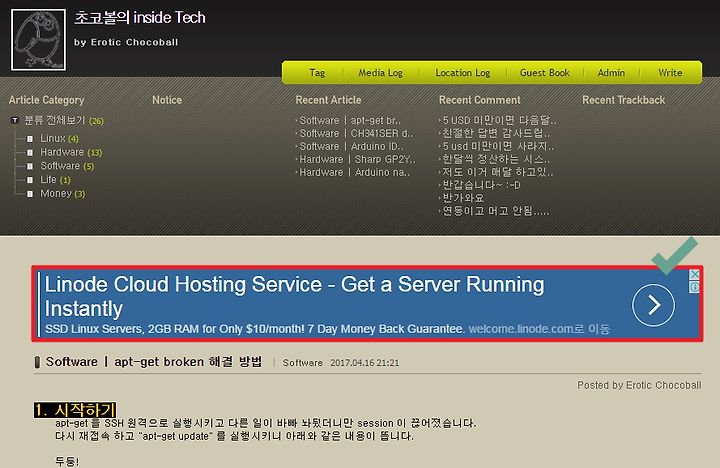Viewport: 720px width, 468px height.
Task: Click the Recent Article heading
Action: pos(328,100)
